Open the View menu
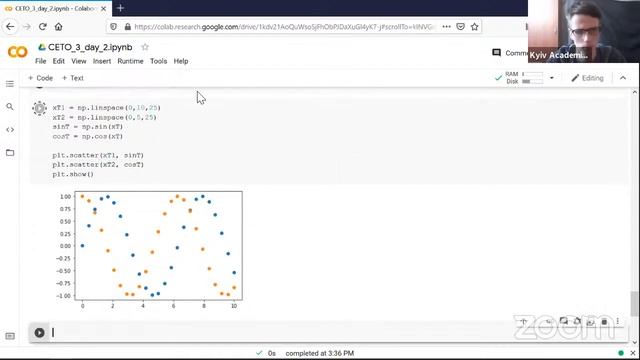Viewport: 640px width, 360px height. (x=79, y=61)
